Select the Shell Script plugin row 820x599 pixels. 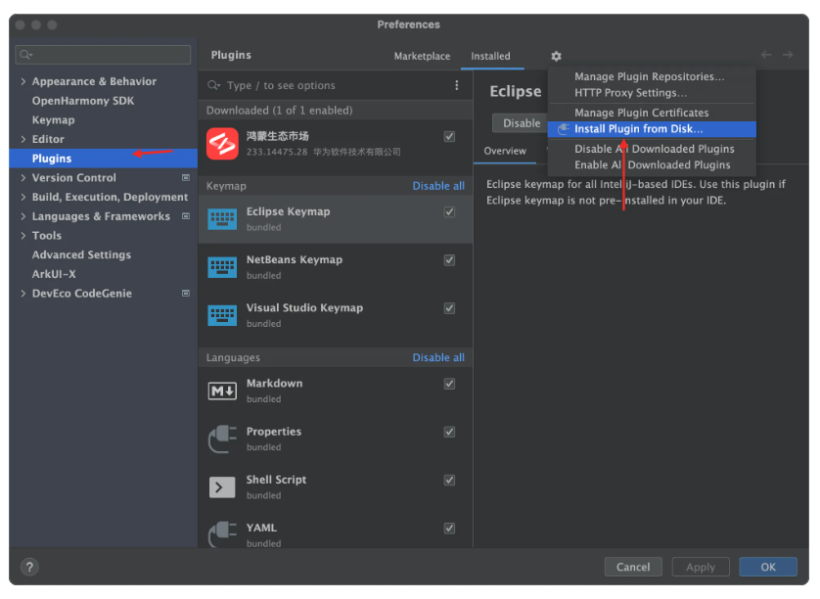pyautogui.click(x=336, y=487)
